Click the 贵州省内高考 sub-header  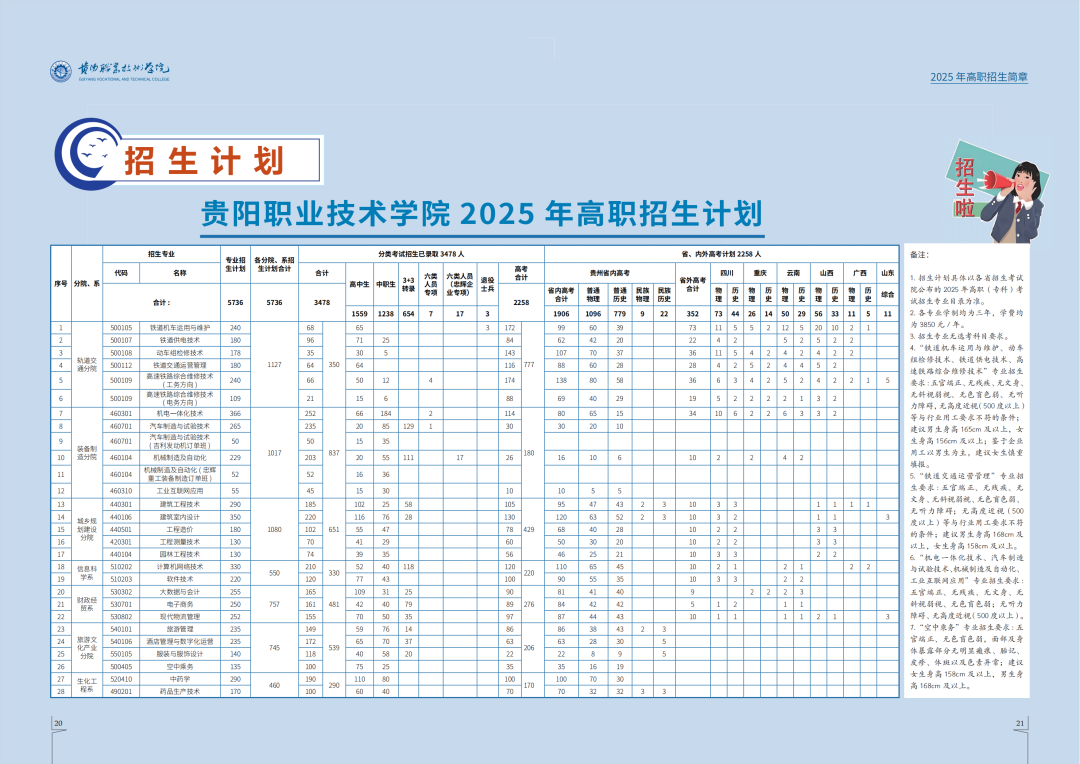pyautogui.click(x=606, y=271)
